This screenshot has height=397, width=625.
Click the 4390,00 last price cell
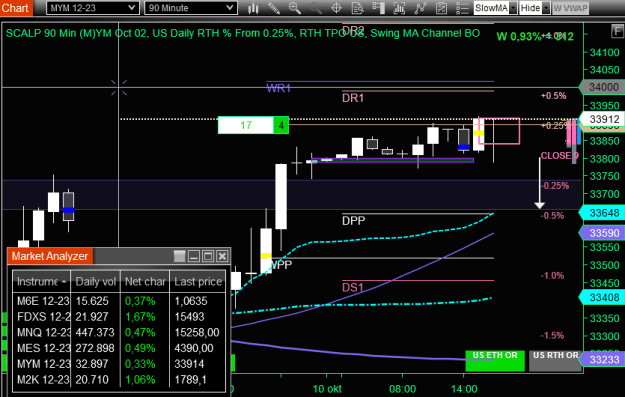click(198, 348)
